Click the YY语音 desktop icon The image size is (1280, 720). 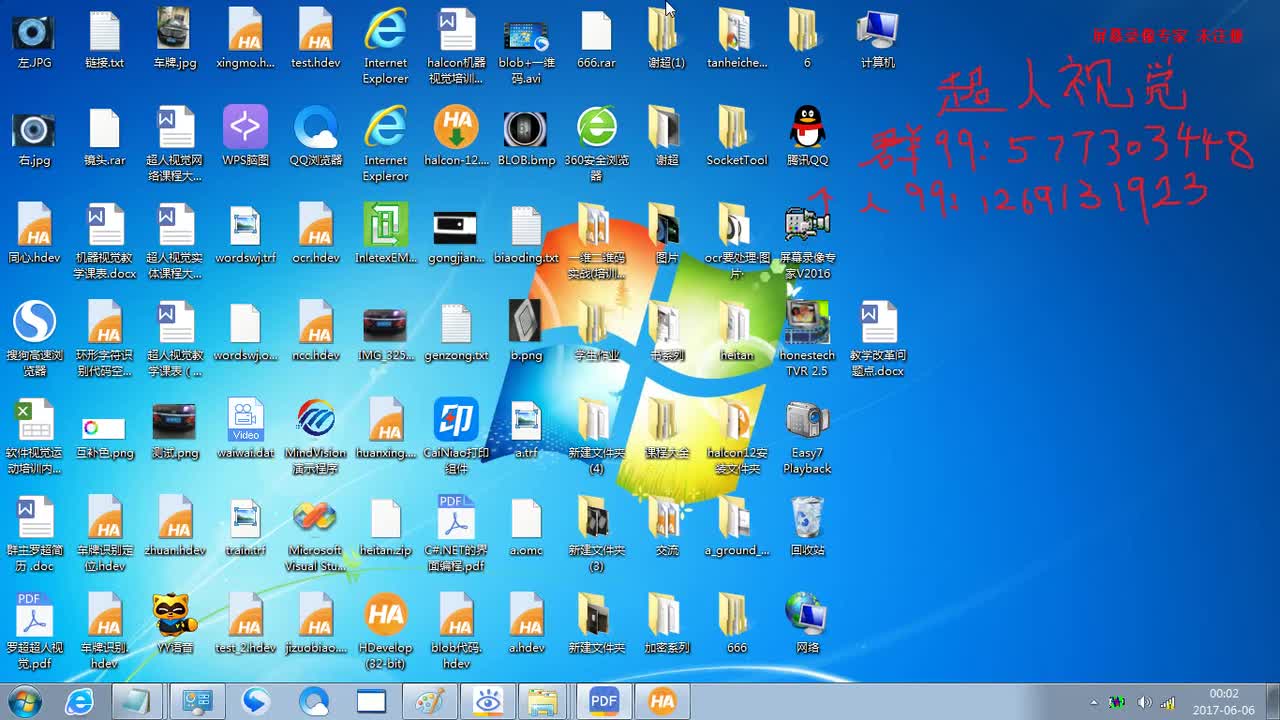[x=175, y=623]
